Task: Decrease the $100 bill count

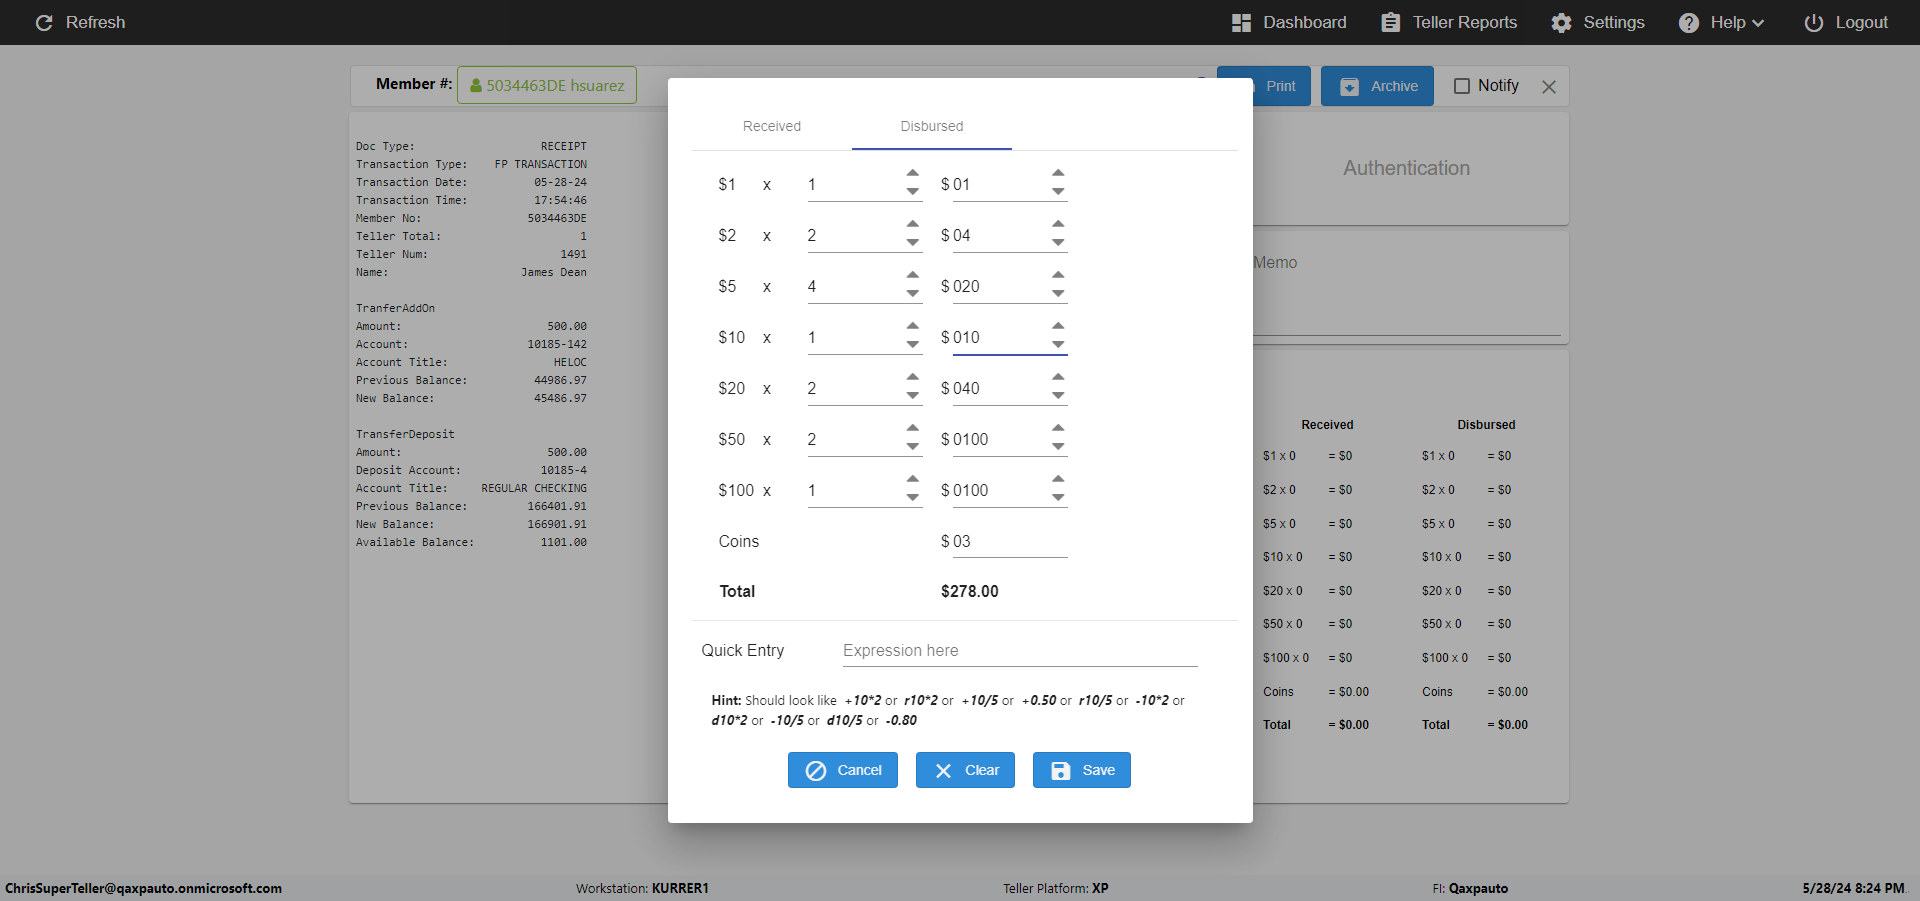Action: 913,497
